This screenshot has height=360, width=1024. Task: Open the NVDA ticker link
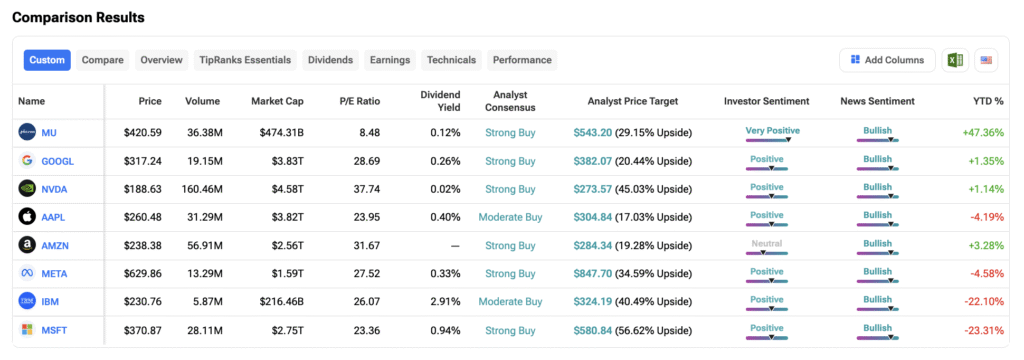[x=54, y=189]
